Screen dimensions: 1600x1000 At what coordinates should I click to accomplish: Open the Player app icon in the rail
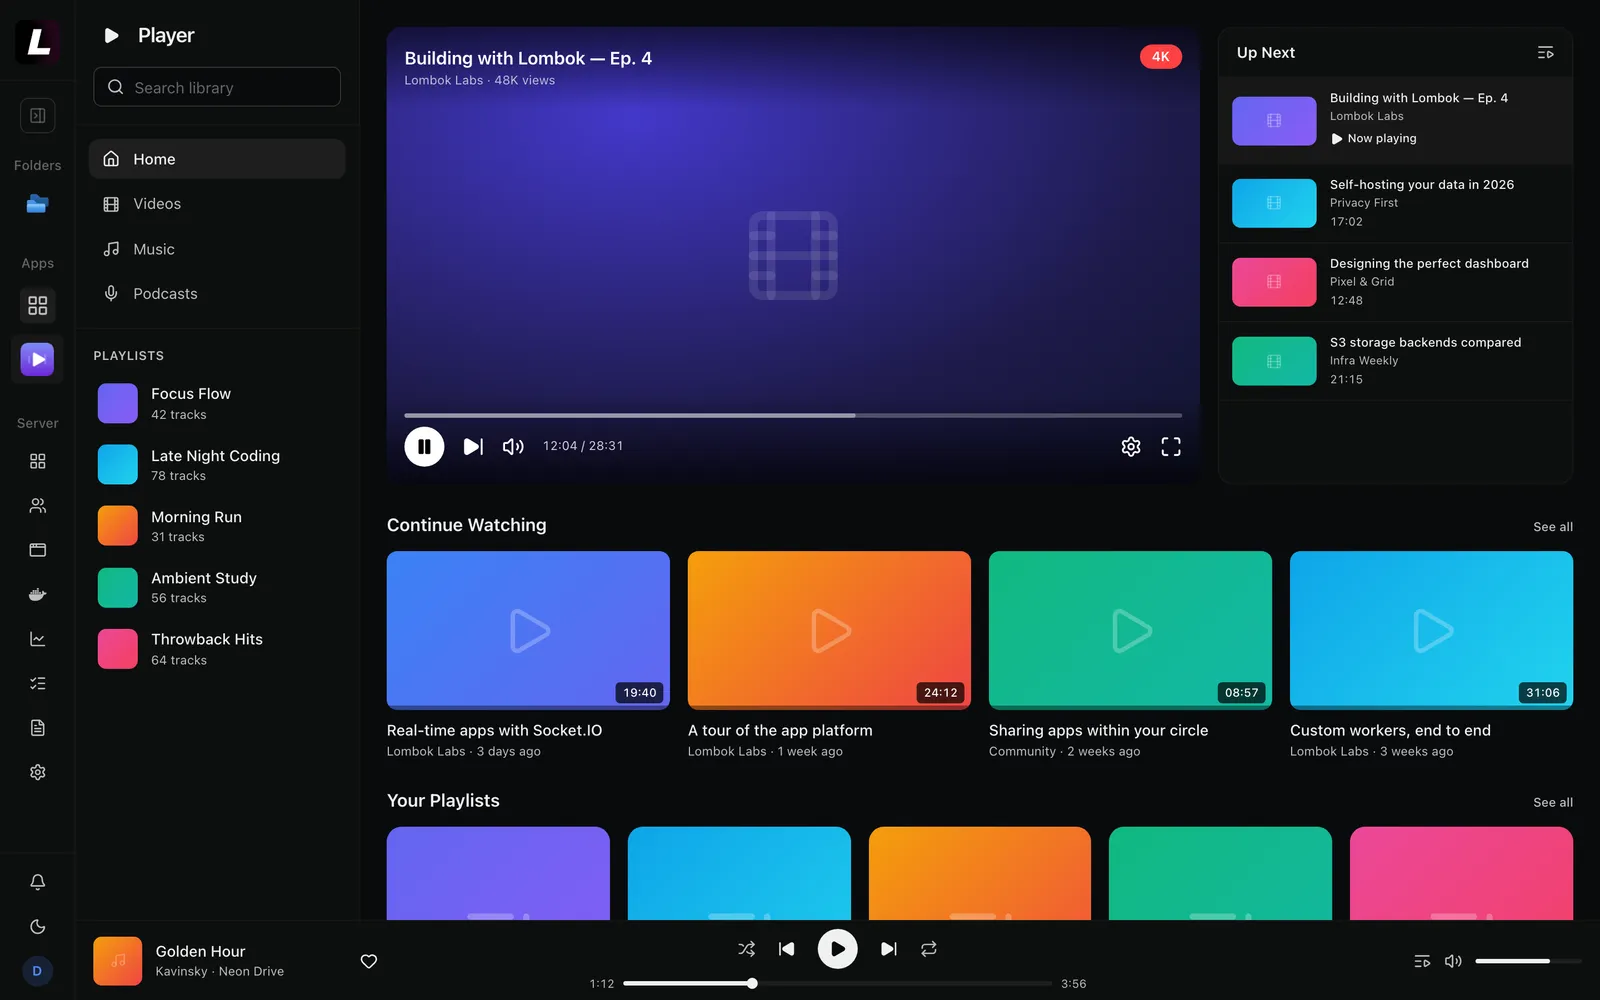pos(37,359)
